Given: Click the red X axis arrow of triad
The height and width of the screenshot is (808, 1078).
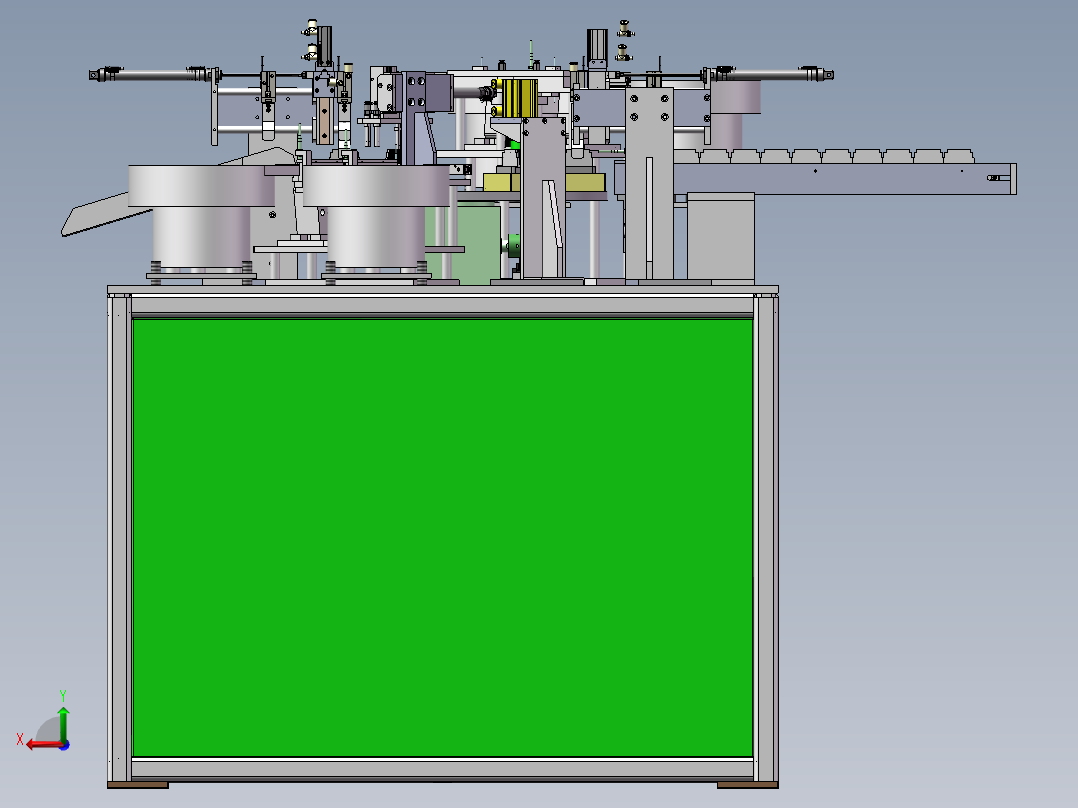Looking at the screenshot, I should point(43,745).
